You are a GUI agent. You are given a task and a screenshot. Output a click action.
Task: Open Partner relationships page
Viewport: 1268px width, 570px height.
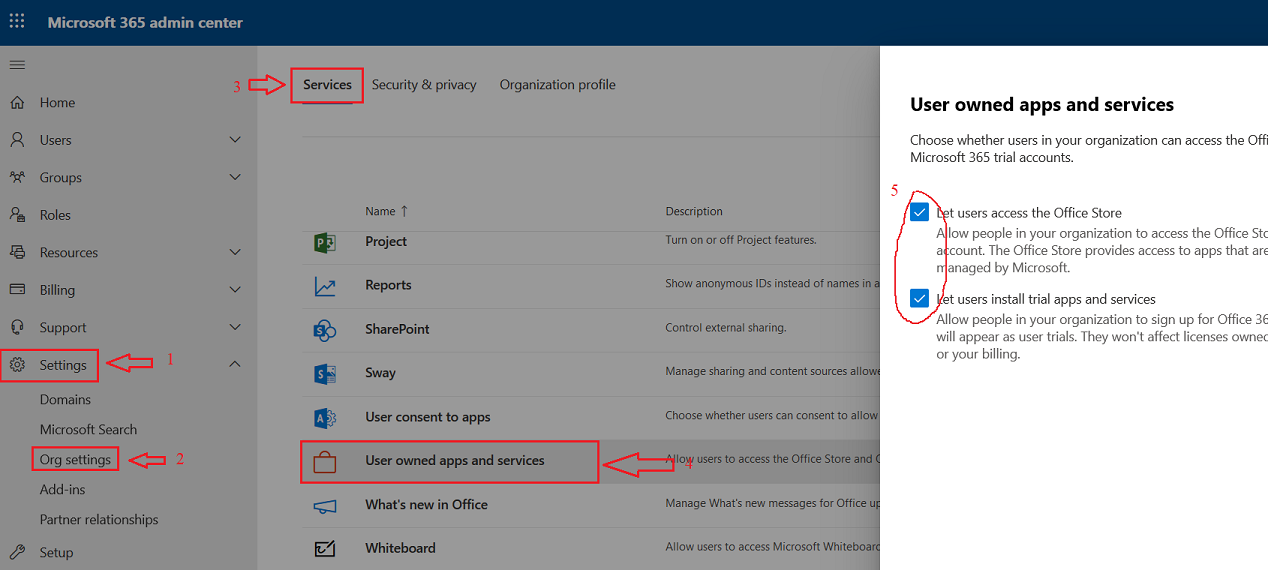click(x=99, y=519)
